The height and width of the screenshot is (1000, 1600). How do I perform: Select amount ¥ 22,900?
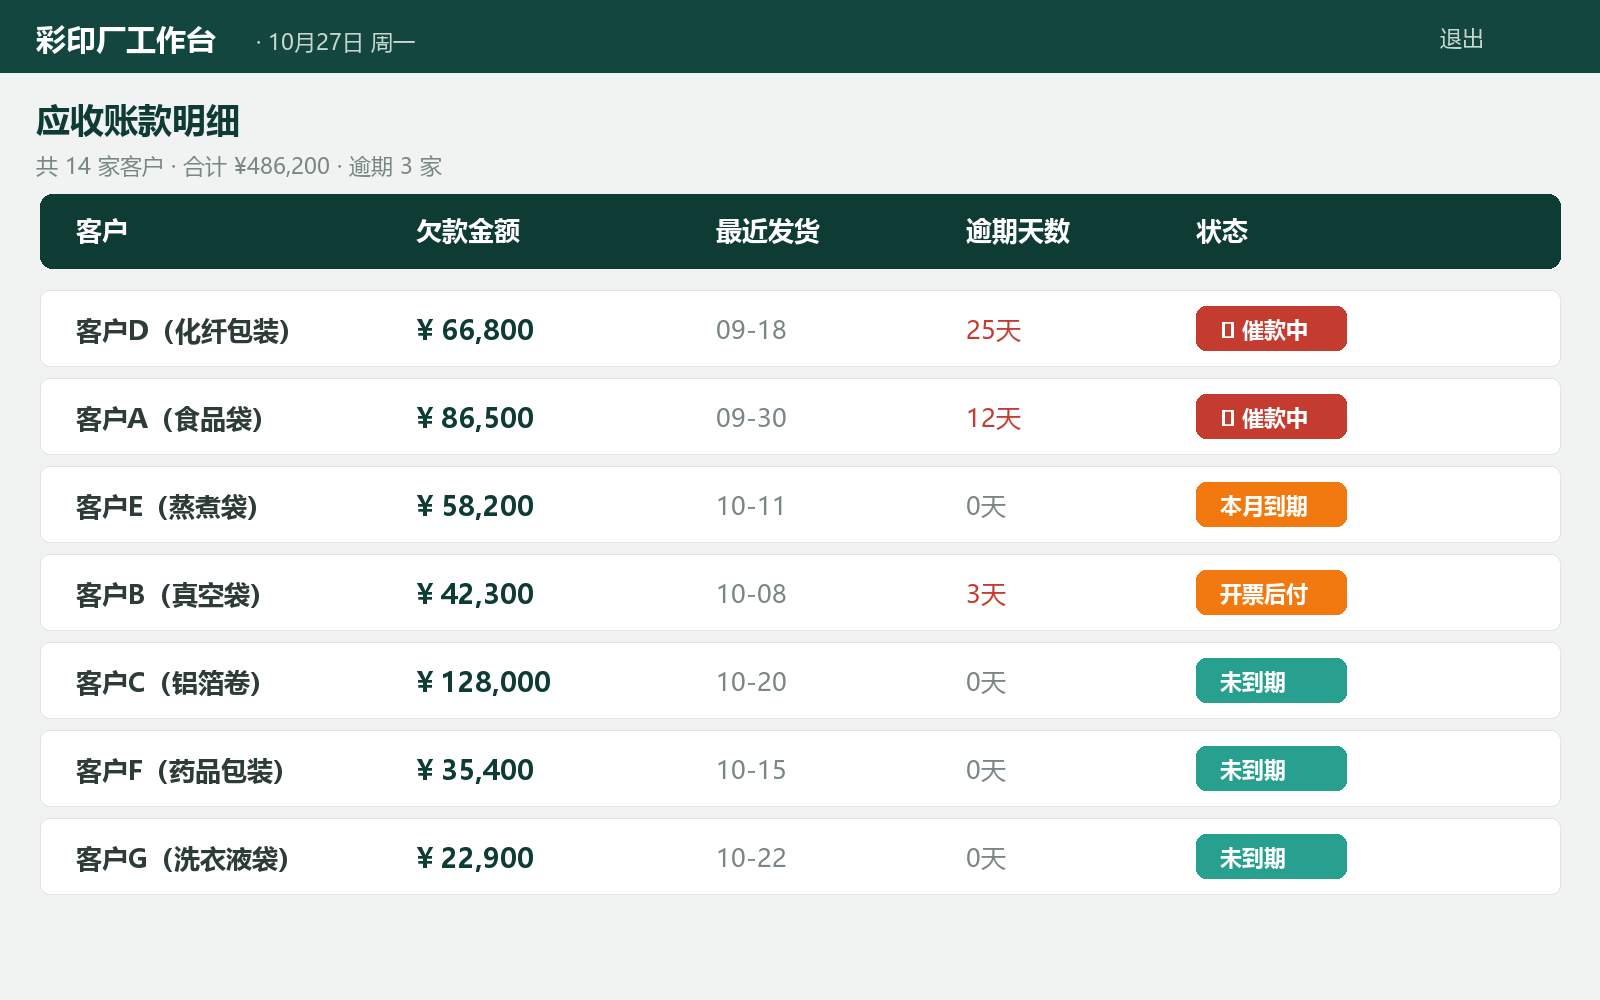pyautogui.click(x=475, y=858)
